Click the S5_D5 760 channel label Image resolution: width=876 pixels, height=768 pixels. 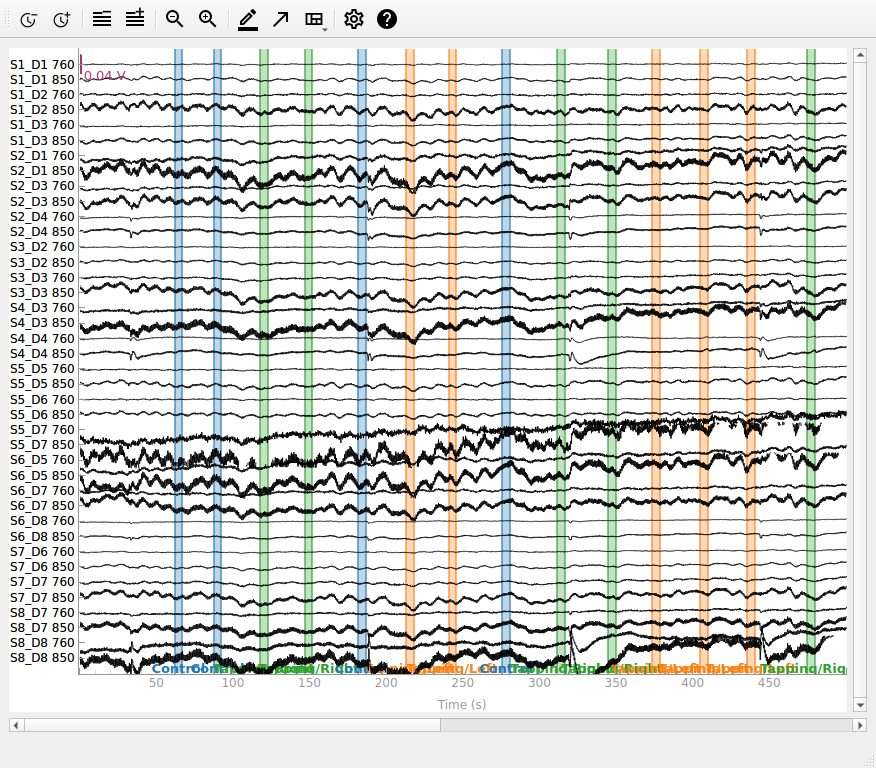tap(42, 369)
